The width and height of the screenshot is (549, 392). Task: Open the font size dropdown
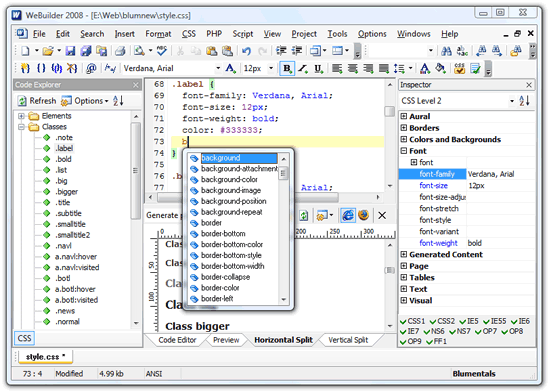(271, 68)
